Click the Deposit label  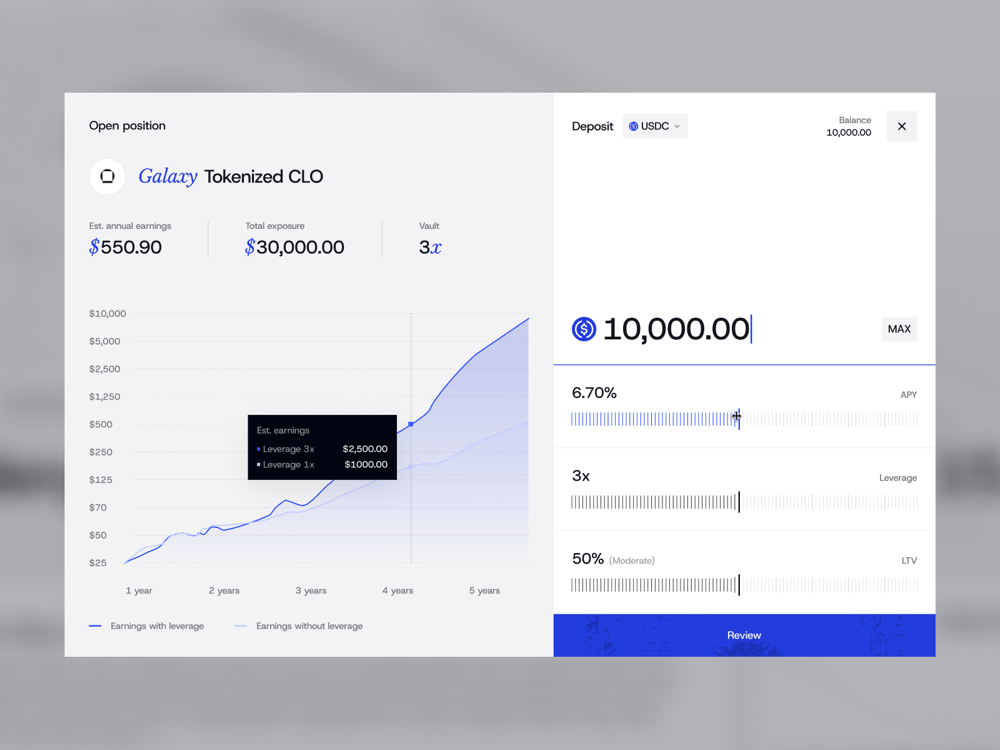pos(592,126)
